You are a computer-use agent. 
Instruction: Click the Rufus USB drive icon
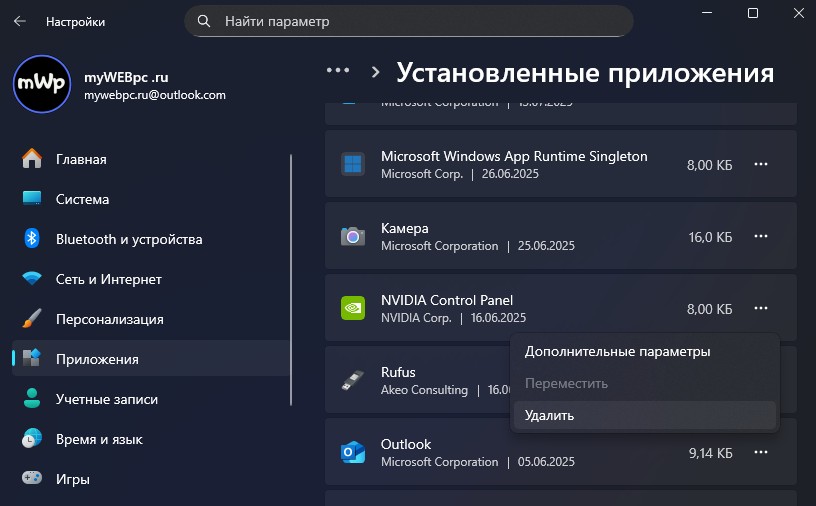[x=353, y=380]
